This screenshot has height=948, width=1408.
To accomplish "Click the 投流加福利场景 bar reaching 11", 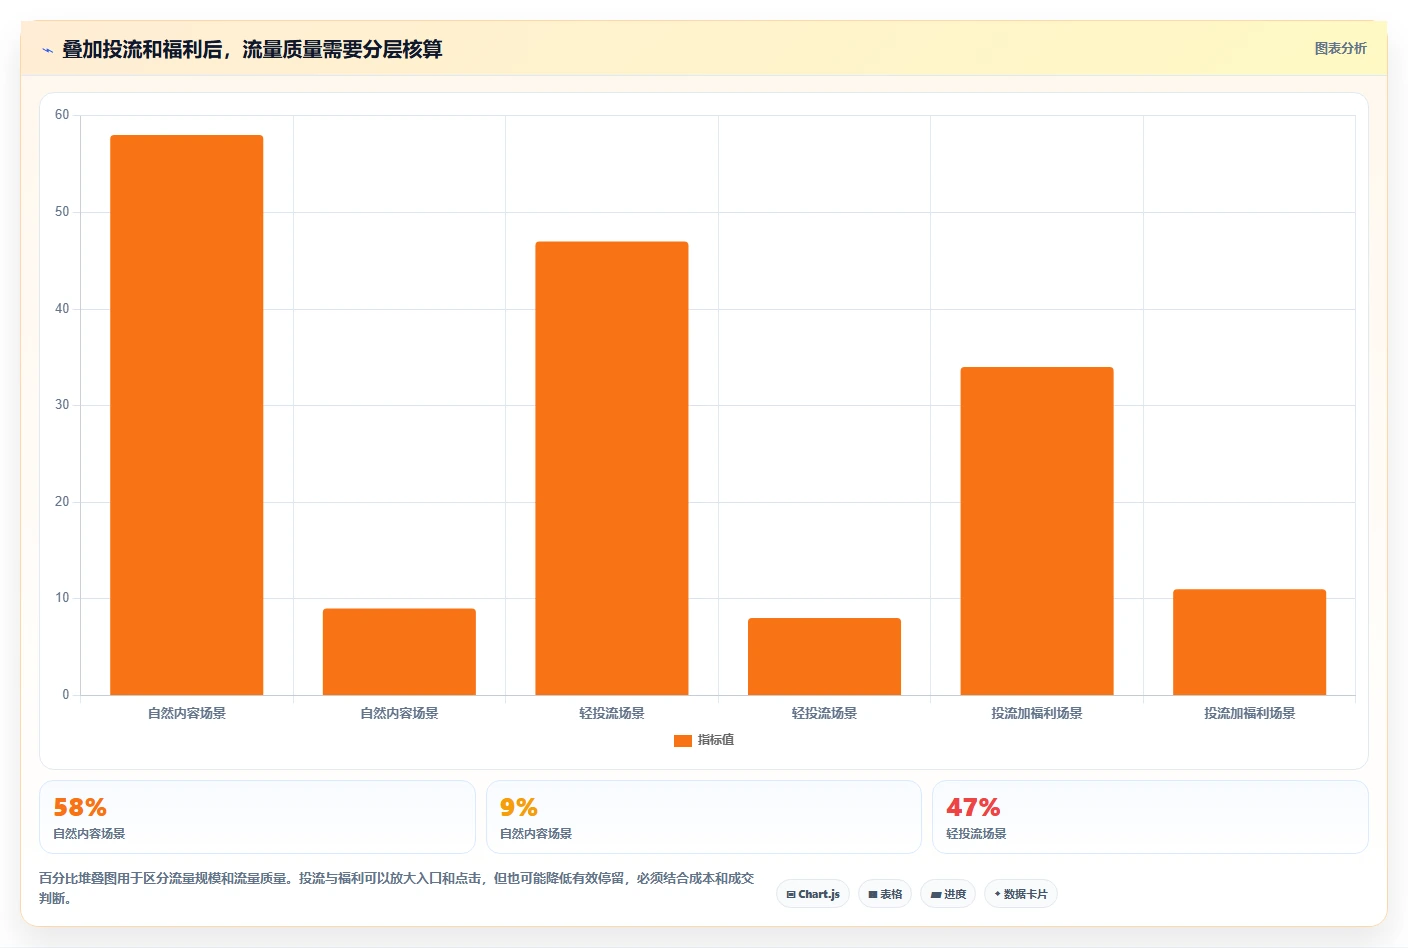I will pyautogui.click(x=1249, y=642).
